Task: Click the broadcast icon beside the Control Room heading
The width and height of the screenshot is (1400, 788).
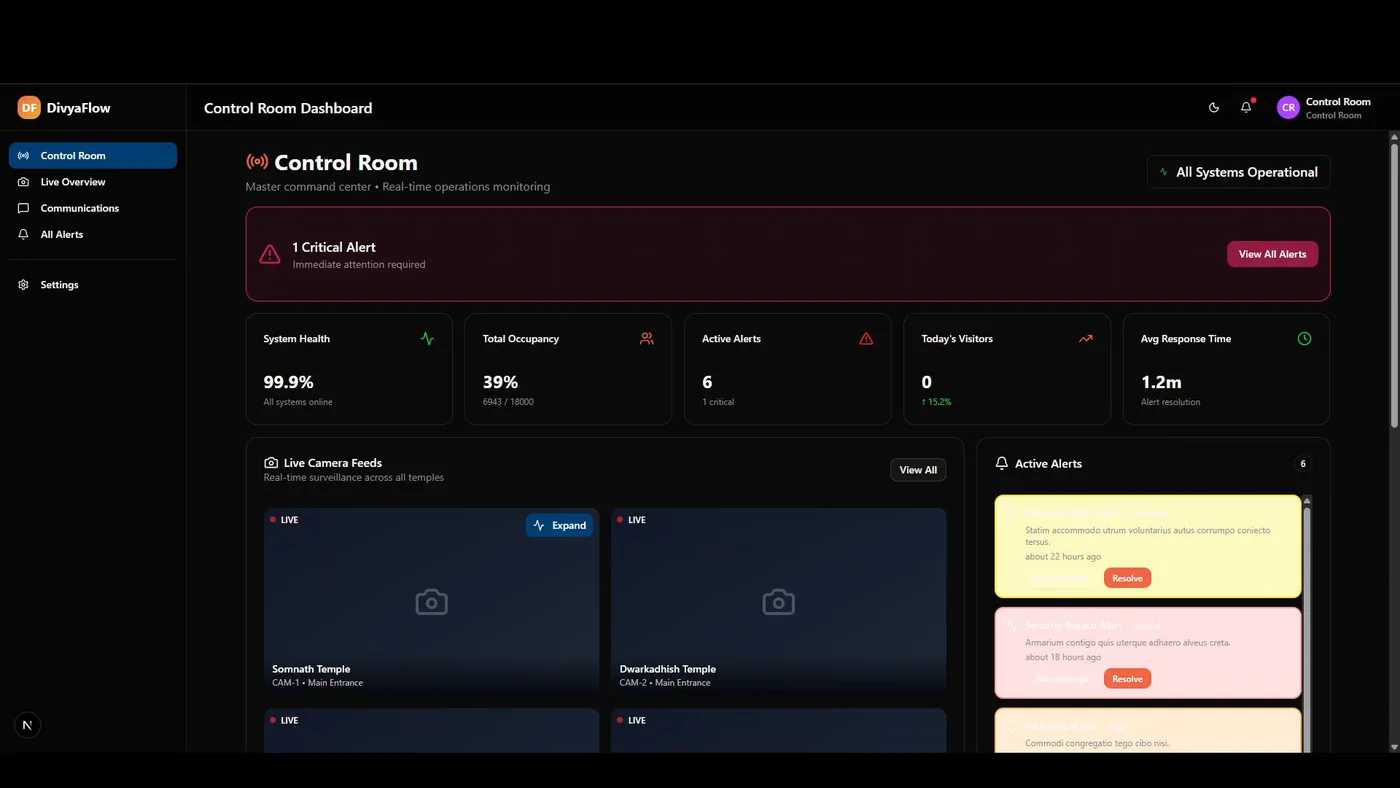Action: click(x=257, y=162)
